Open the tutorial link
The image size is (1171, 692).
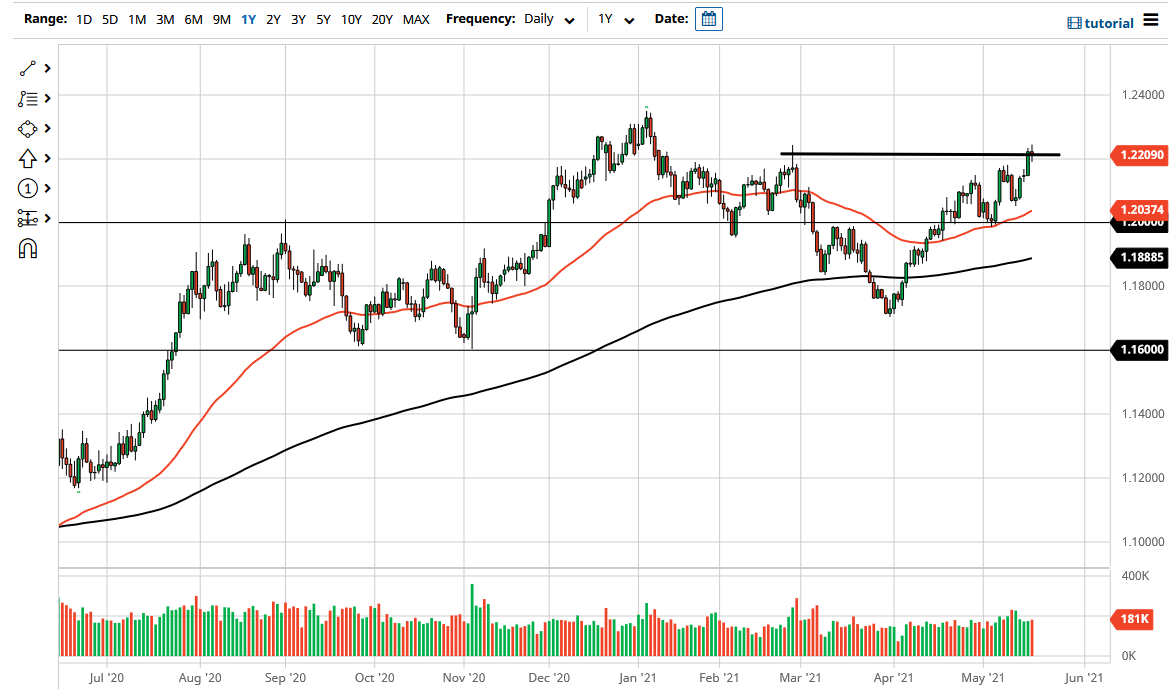pos(1109,23)
